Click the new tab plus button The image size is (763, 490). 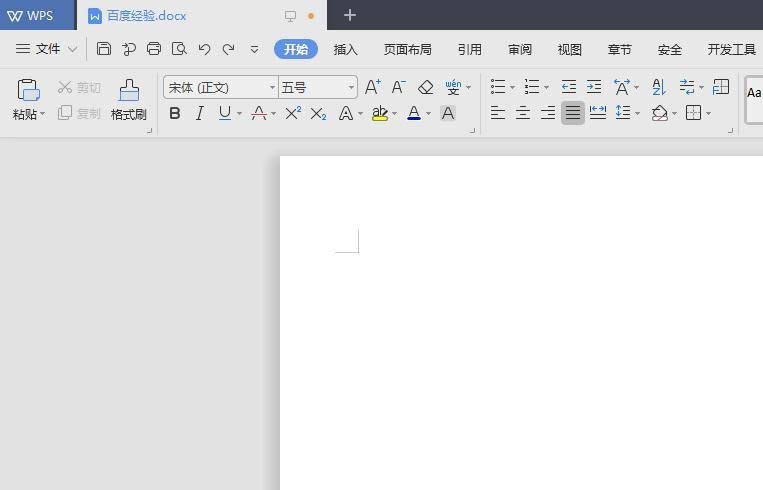(350, 15)
